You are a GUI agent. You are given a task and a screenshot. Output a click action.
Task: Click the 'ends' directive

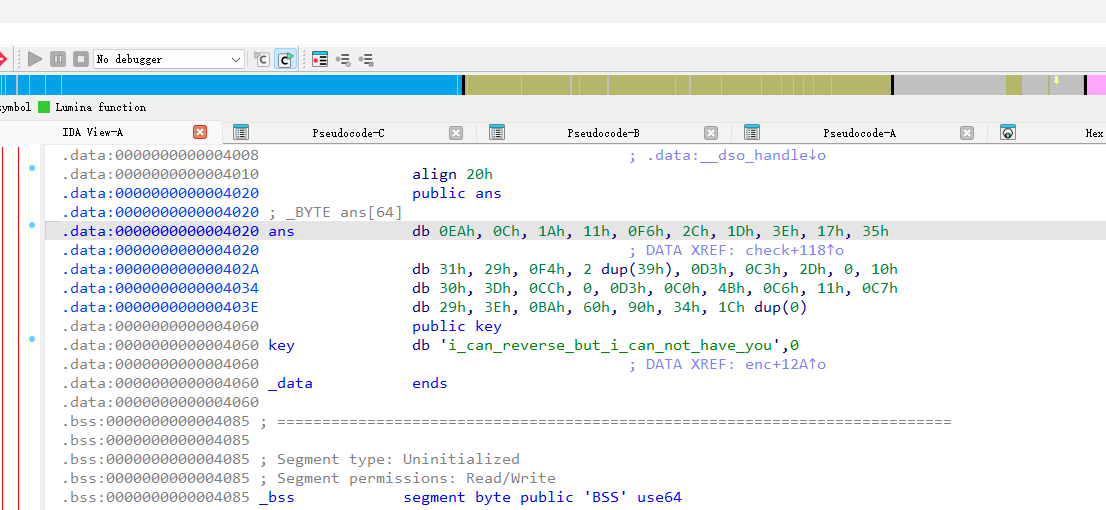[x=430, y=384]
